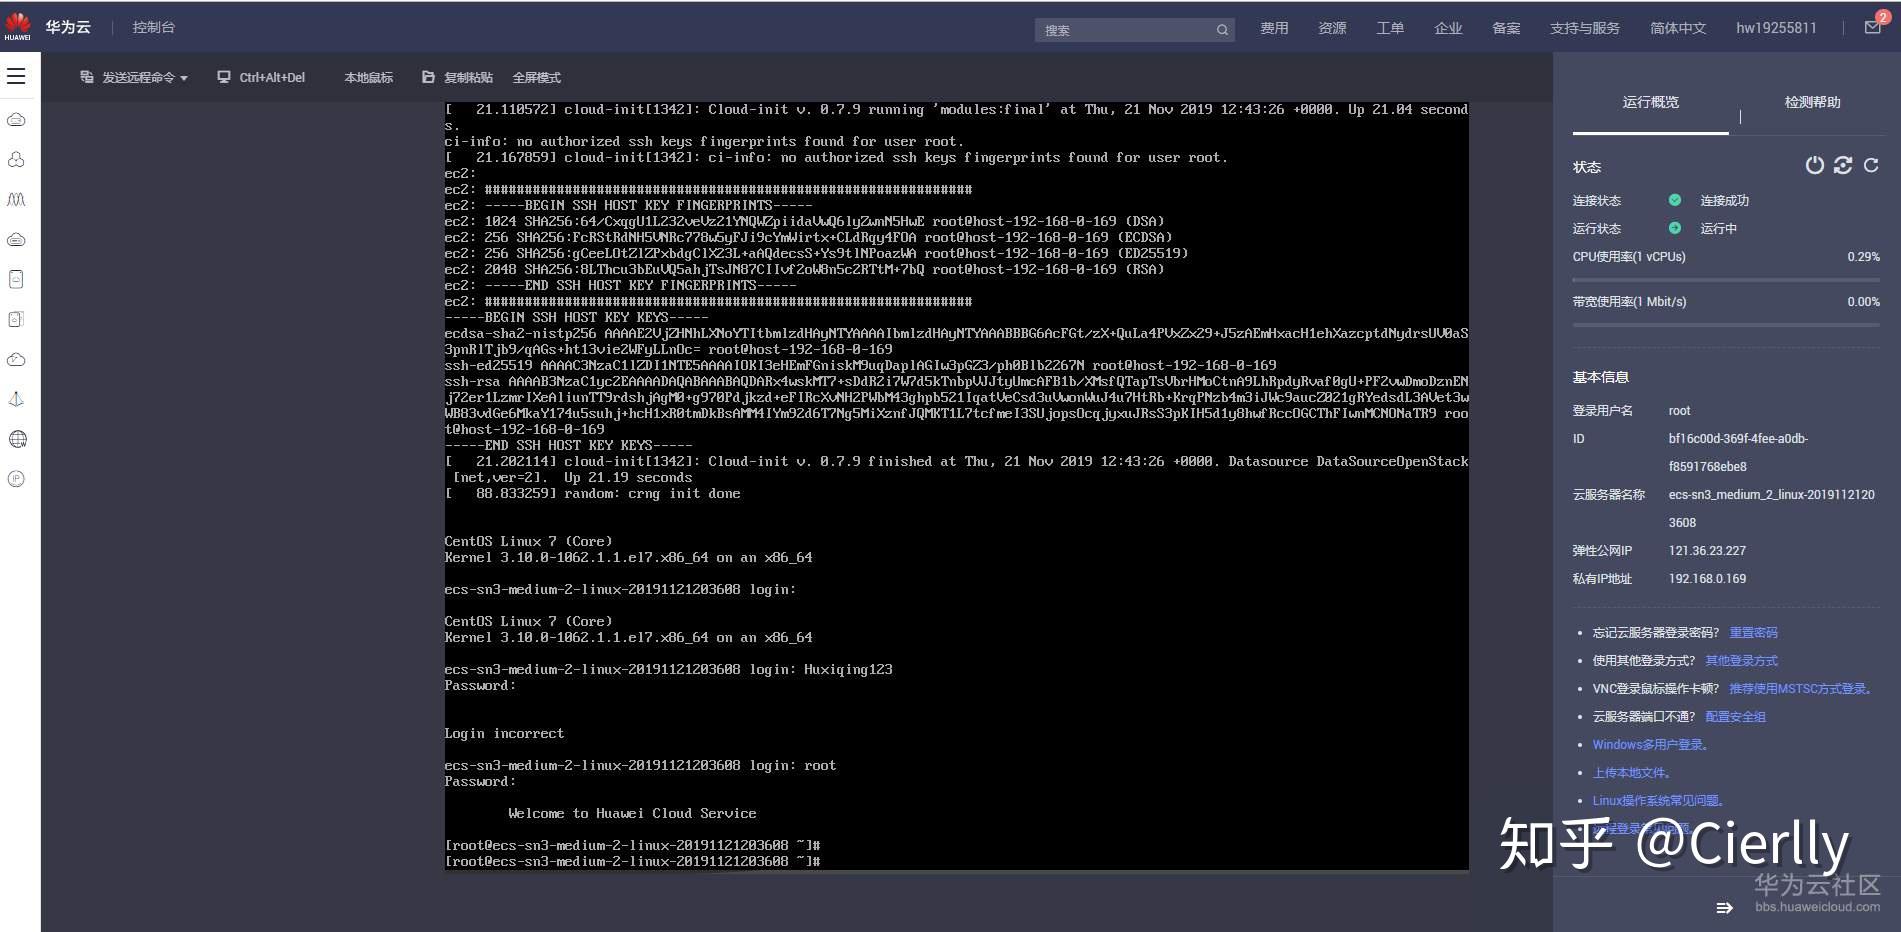Click the 华为云 brand text

[68, 27]
